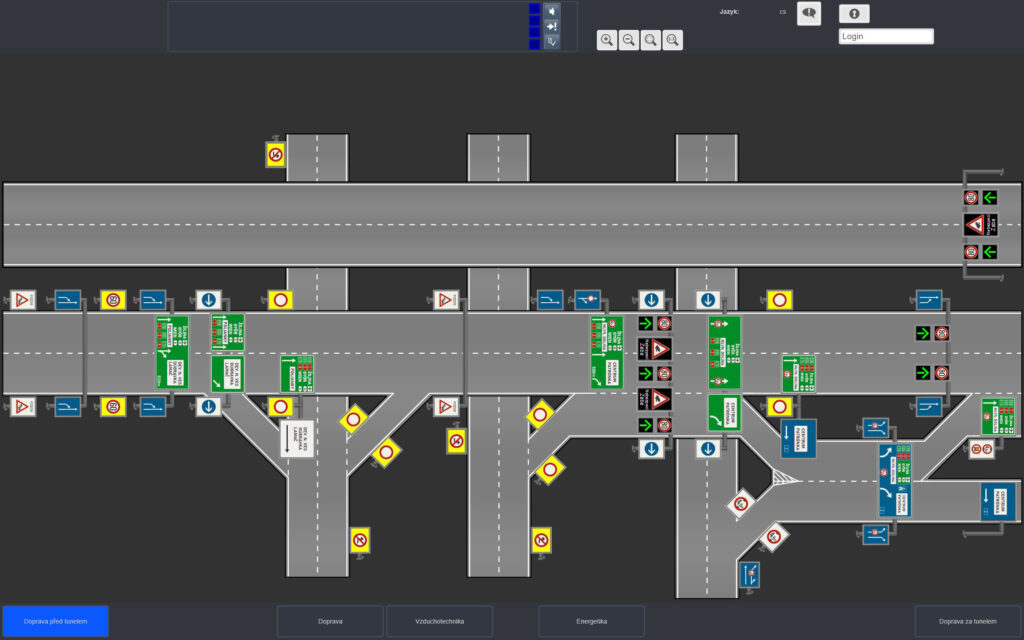Image resolution: width=1024 pixels, height=640 pixels.
Task: Open the Doprava section tab
Action: click(330, 621)
